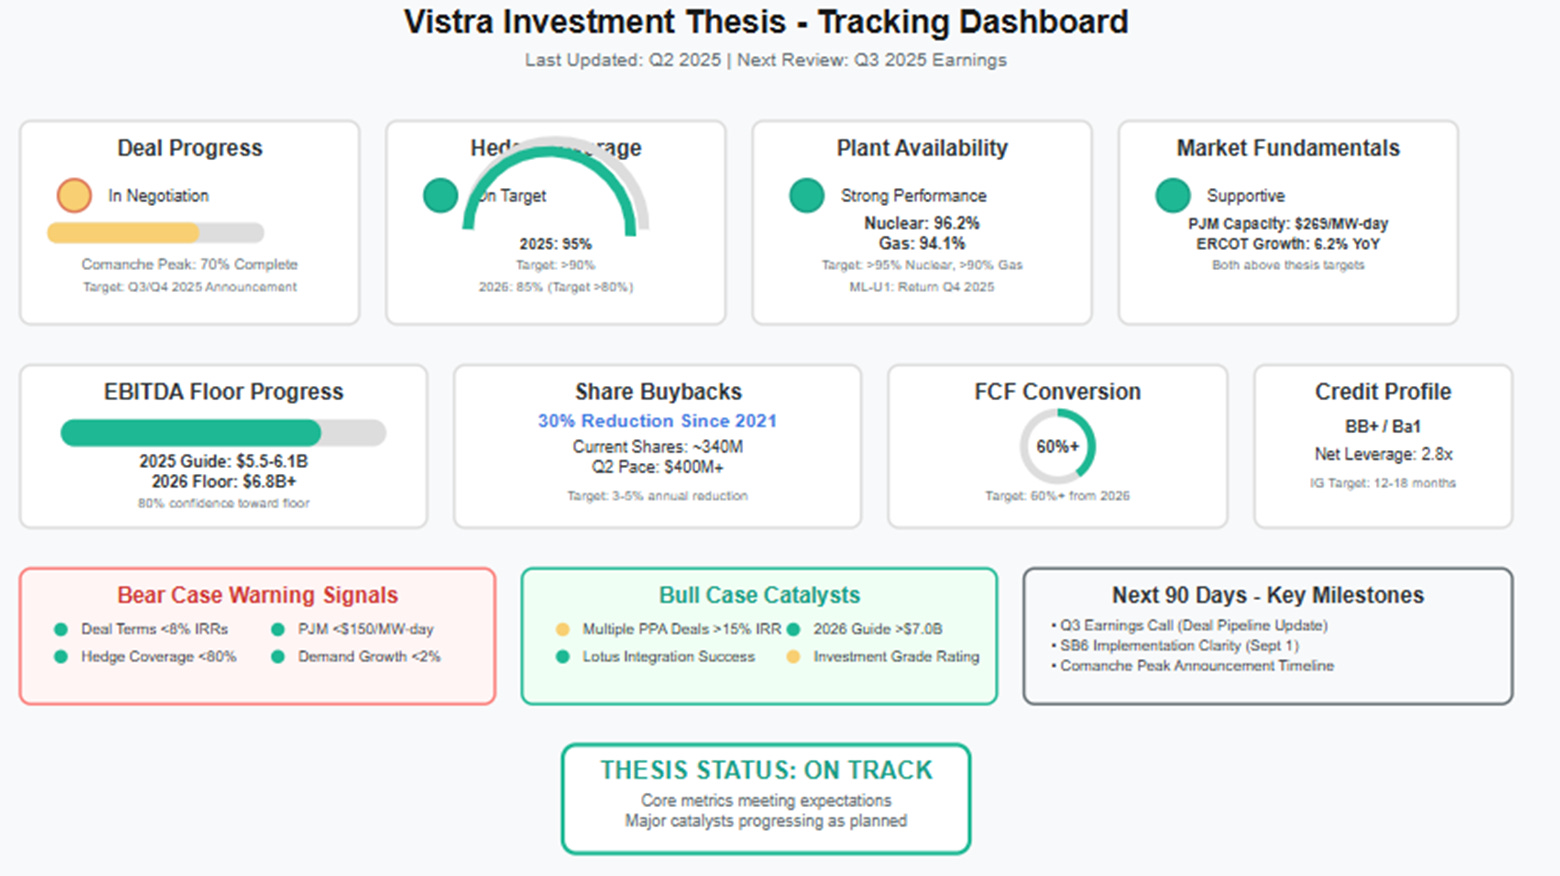1560x876 pixels.
Task: Click green dot beside PJM <$150/MW-day
Action: coord(278,629)
